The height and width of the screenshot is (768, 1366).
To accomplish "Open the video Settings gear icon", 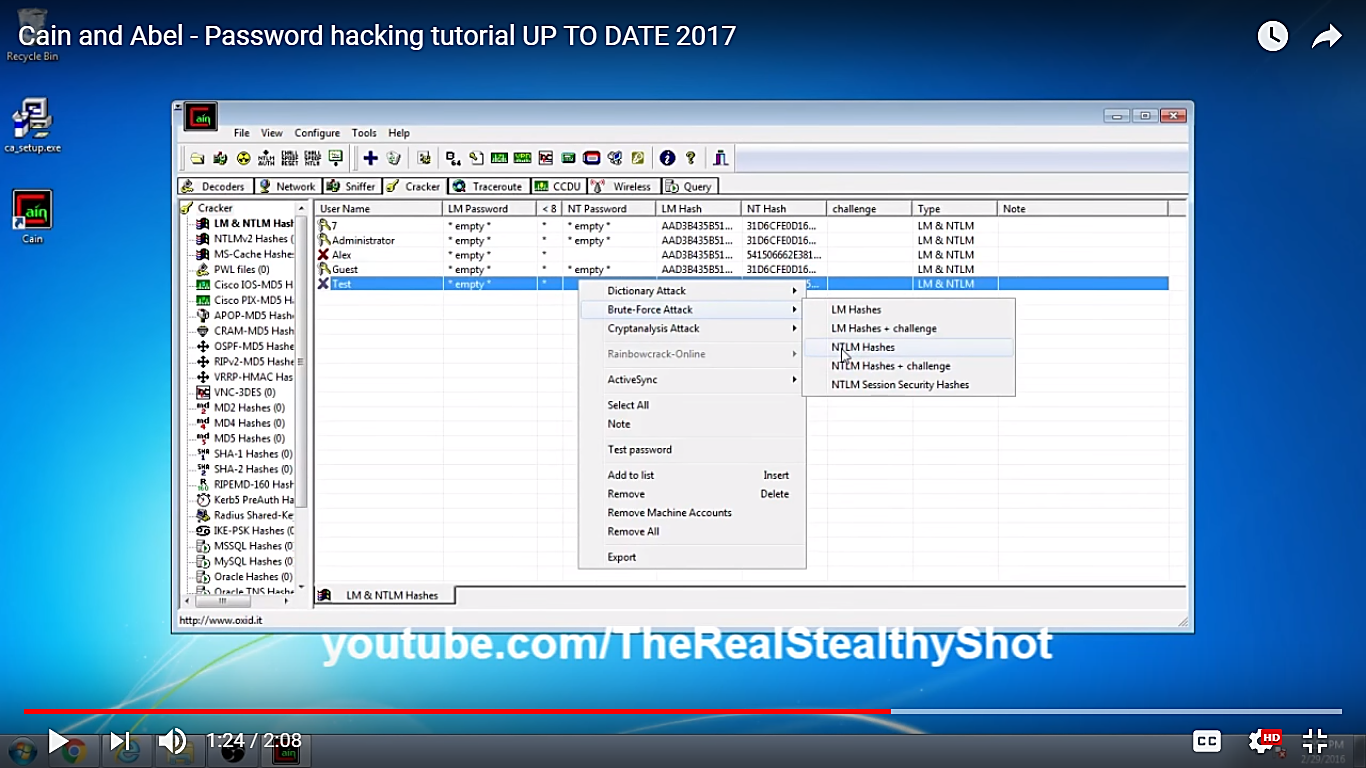I will tap(1263, 741).
